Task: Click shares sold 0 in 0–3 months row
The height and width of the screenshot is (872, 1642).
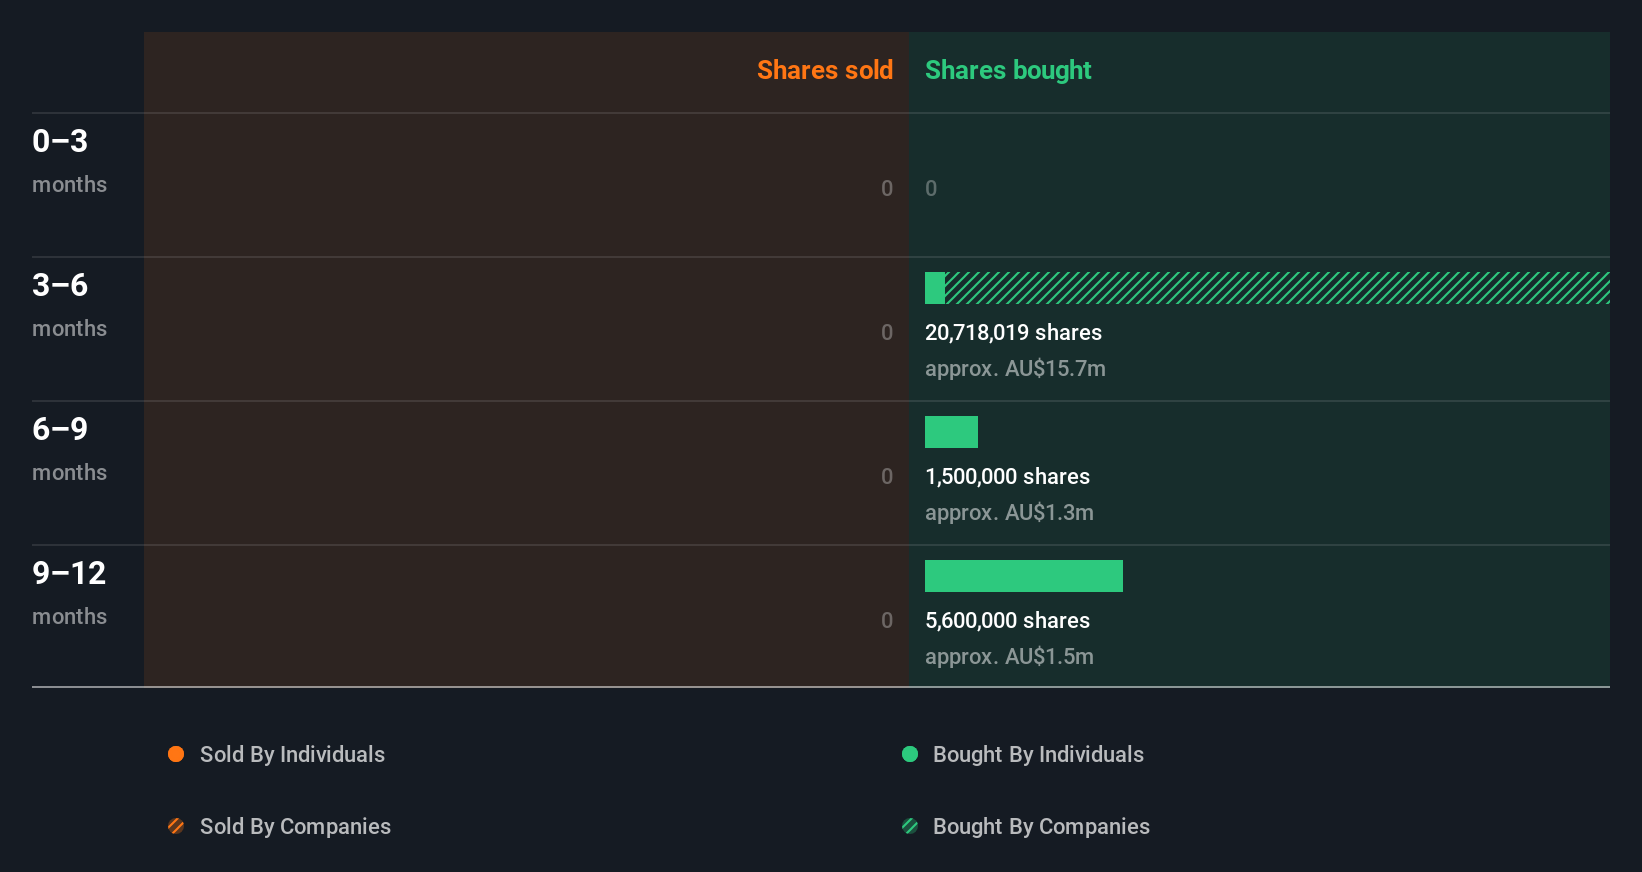Action: 887,188
